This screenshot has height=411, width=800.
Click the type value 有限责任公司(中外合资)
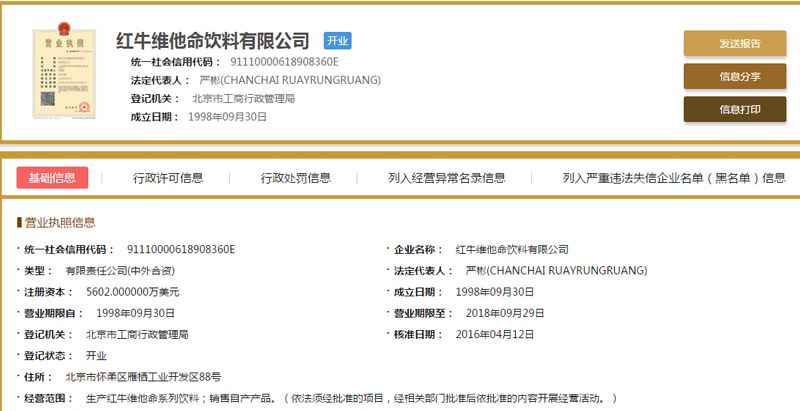point(120,271)
